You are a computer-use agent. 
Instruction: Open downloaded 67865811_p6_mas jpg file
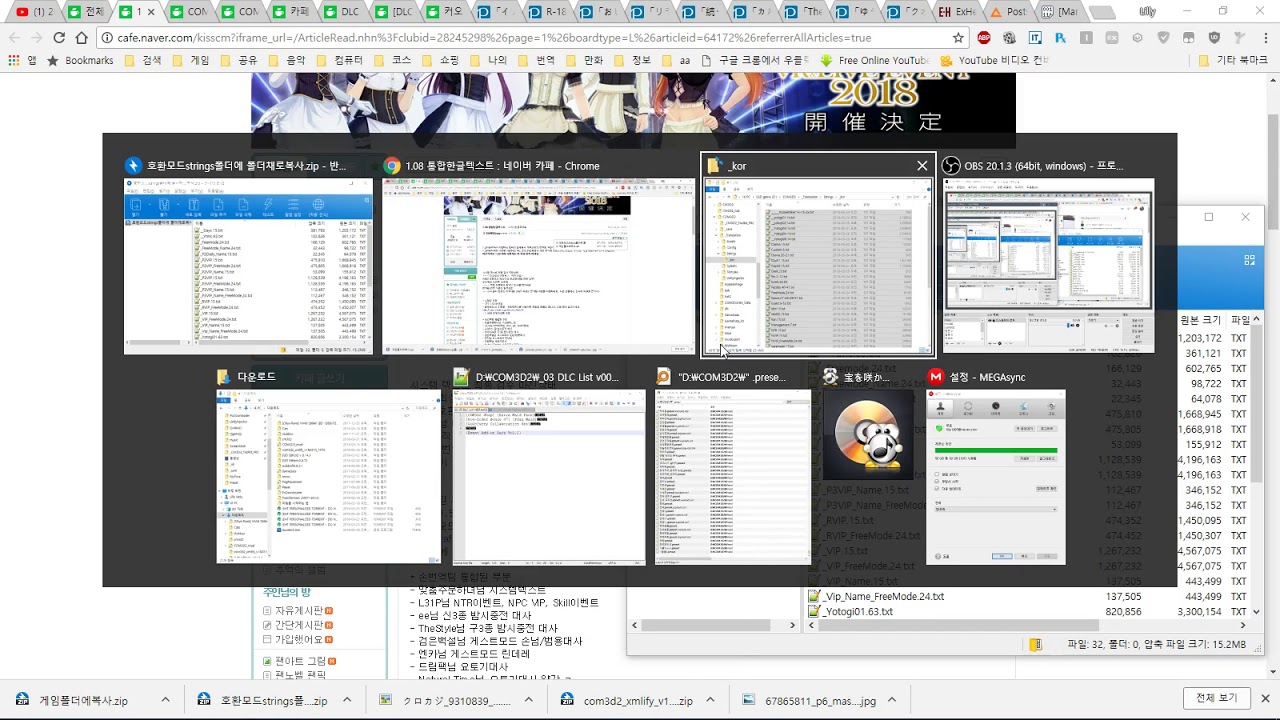pos(809,701)
